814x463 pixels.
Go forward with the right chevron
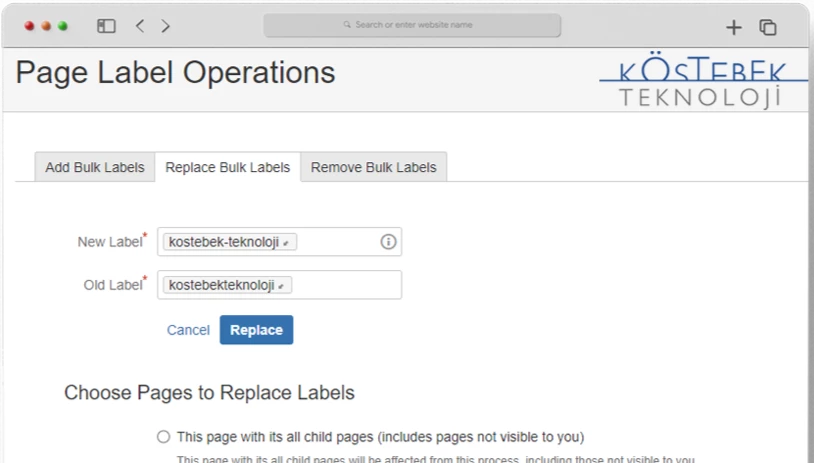[x=165, y=26]
